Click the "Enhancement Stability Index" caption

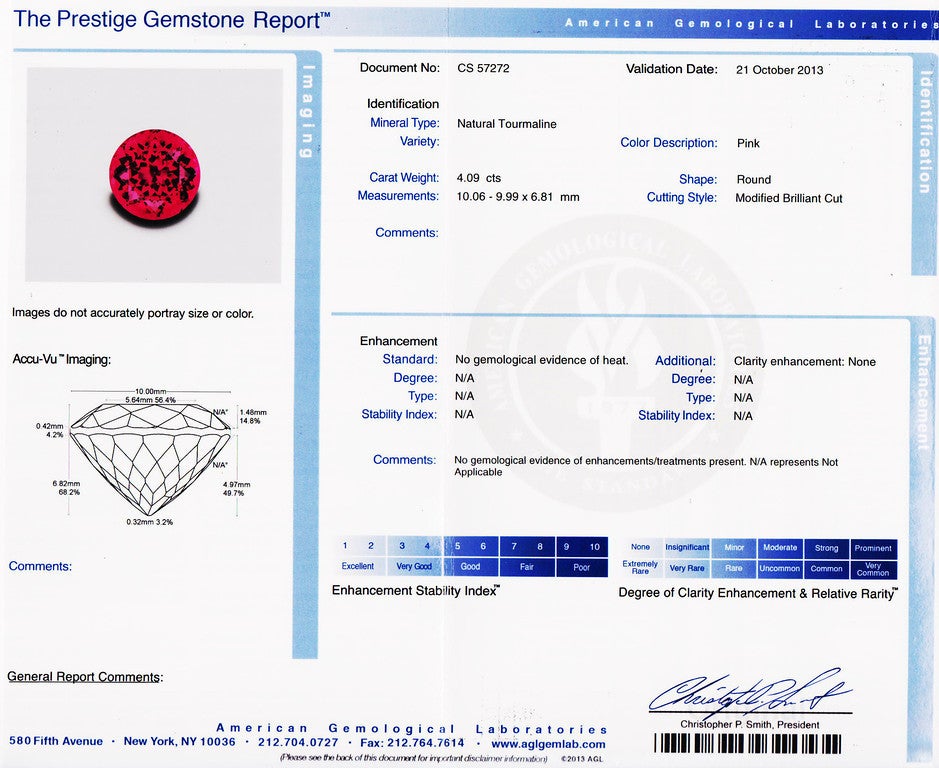pyautogui.click(x=416, y=591)
